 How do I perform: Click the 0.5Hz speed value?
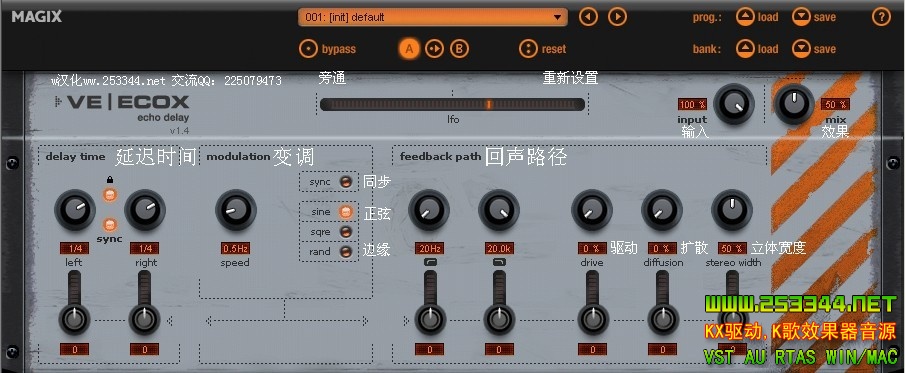pyautogui.click(x=235, y=249)
